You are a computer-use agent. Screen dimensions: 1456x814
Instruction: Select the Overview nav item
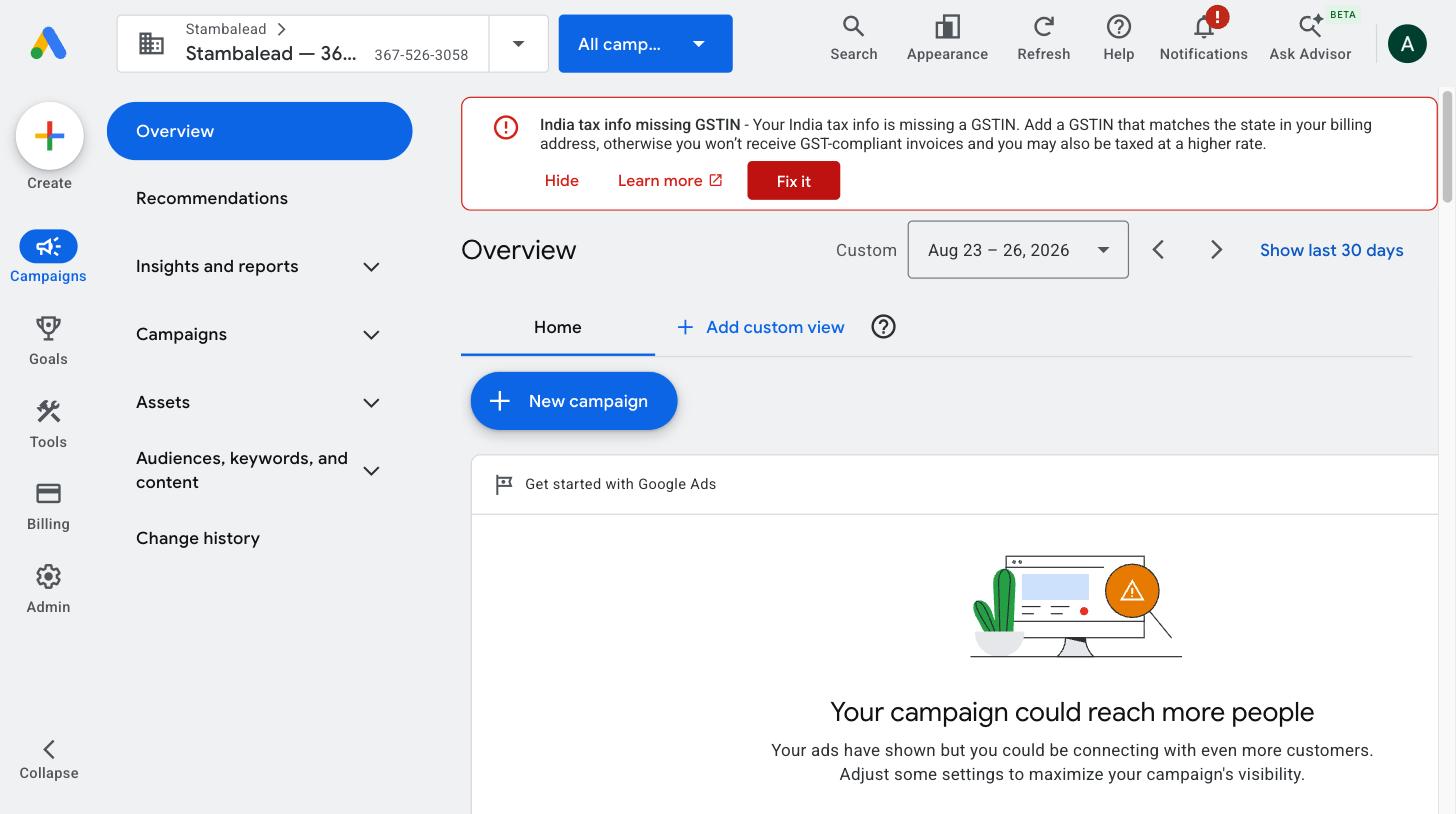point(259,131)
